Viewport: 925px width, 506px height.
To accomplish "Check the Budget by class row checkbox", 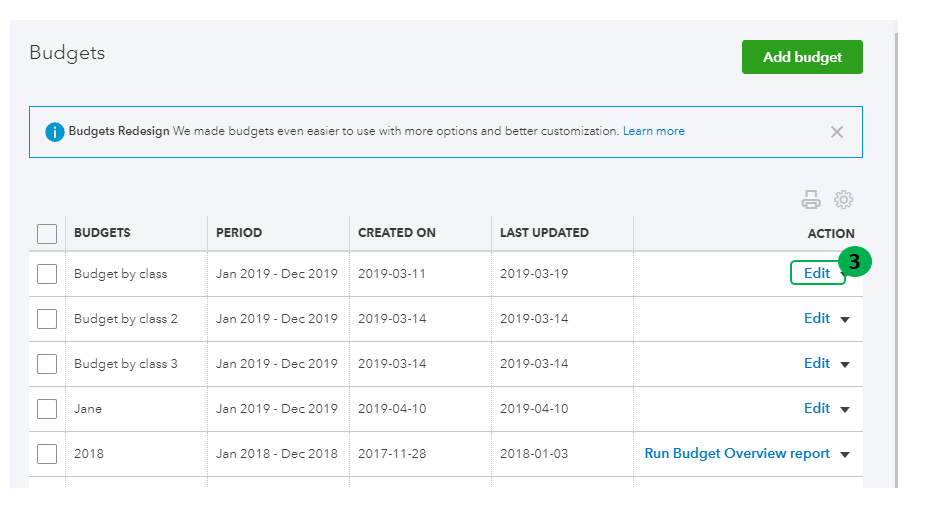I will [47, 274].
